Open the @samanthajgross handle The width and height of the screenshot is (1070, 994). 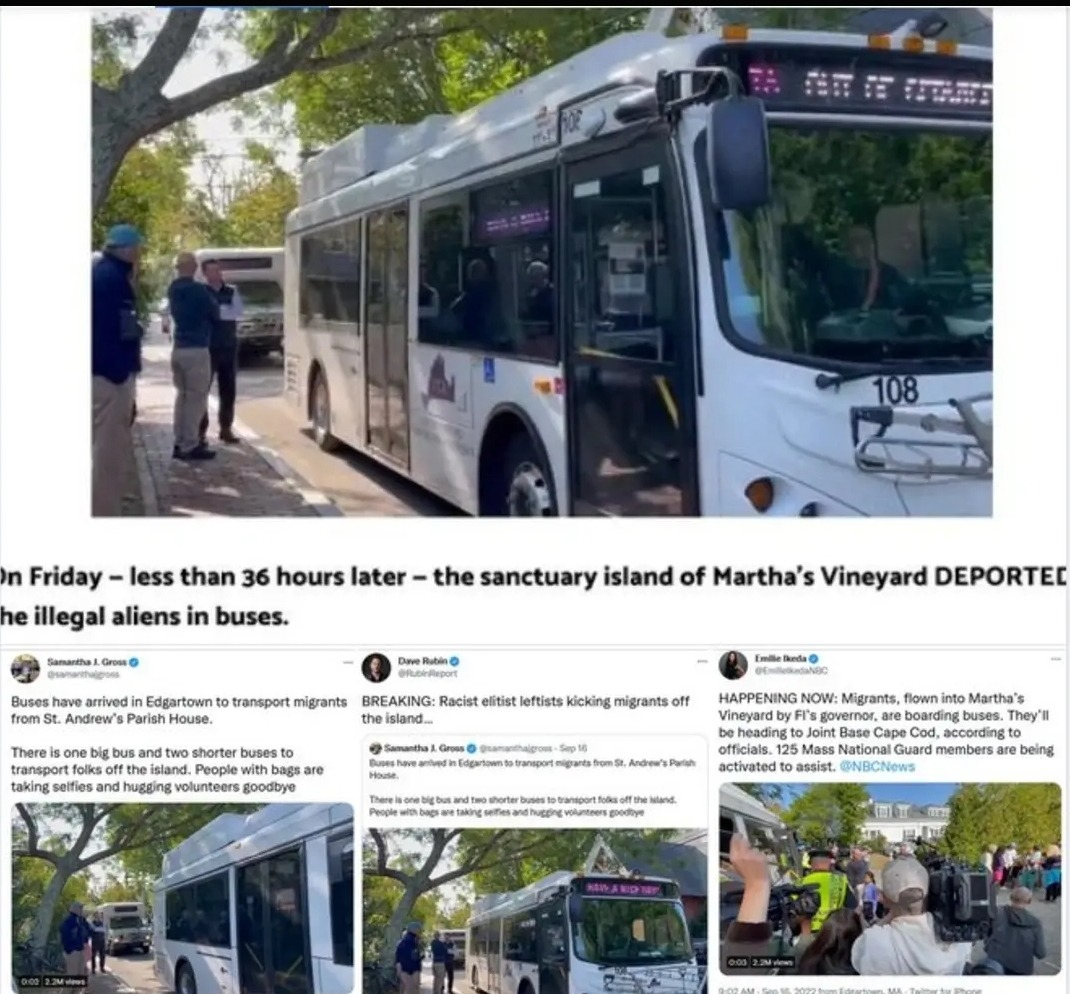coord(83,674)
